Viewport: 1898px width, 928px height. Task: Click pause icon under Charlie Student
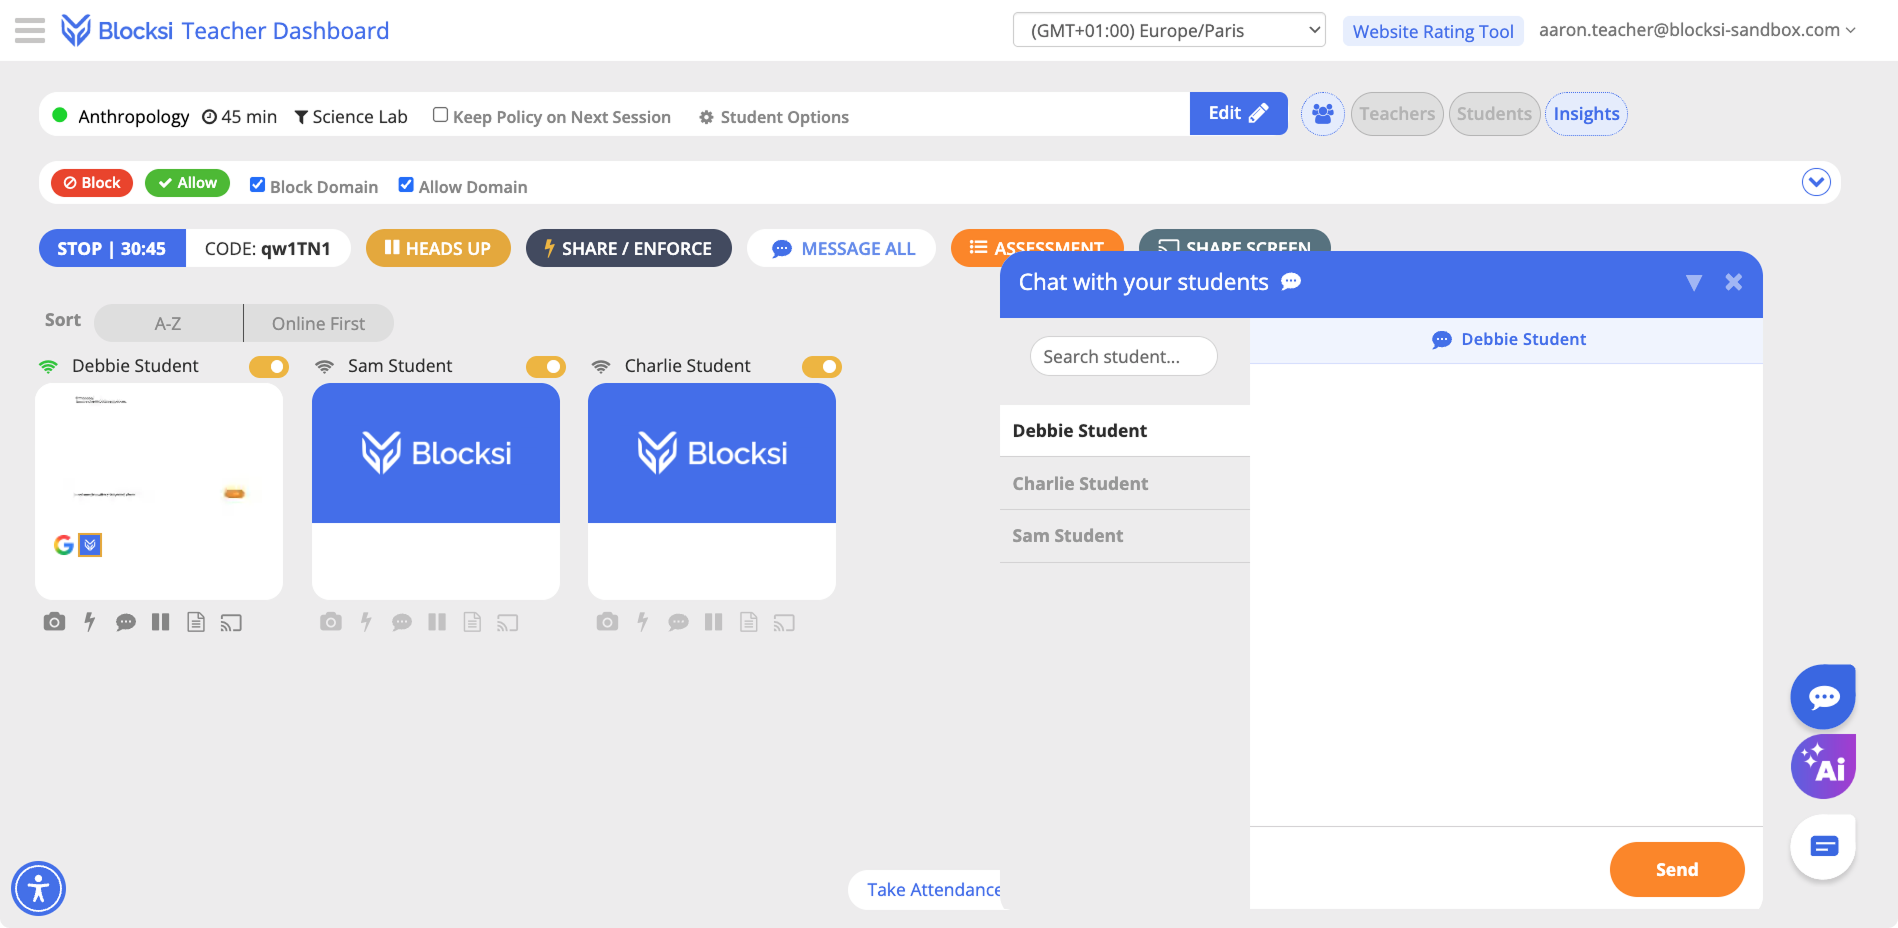coord(713,622)
